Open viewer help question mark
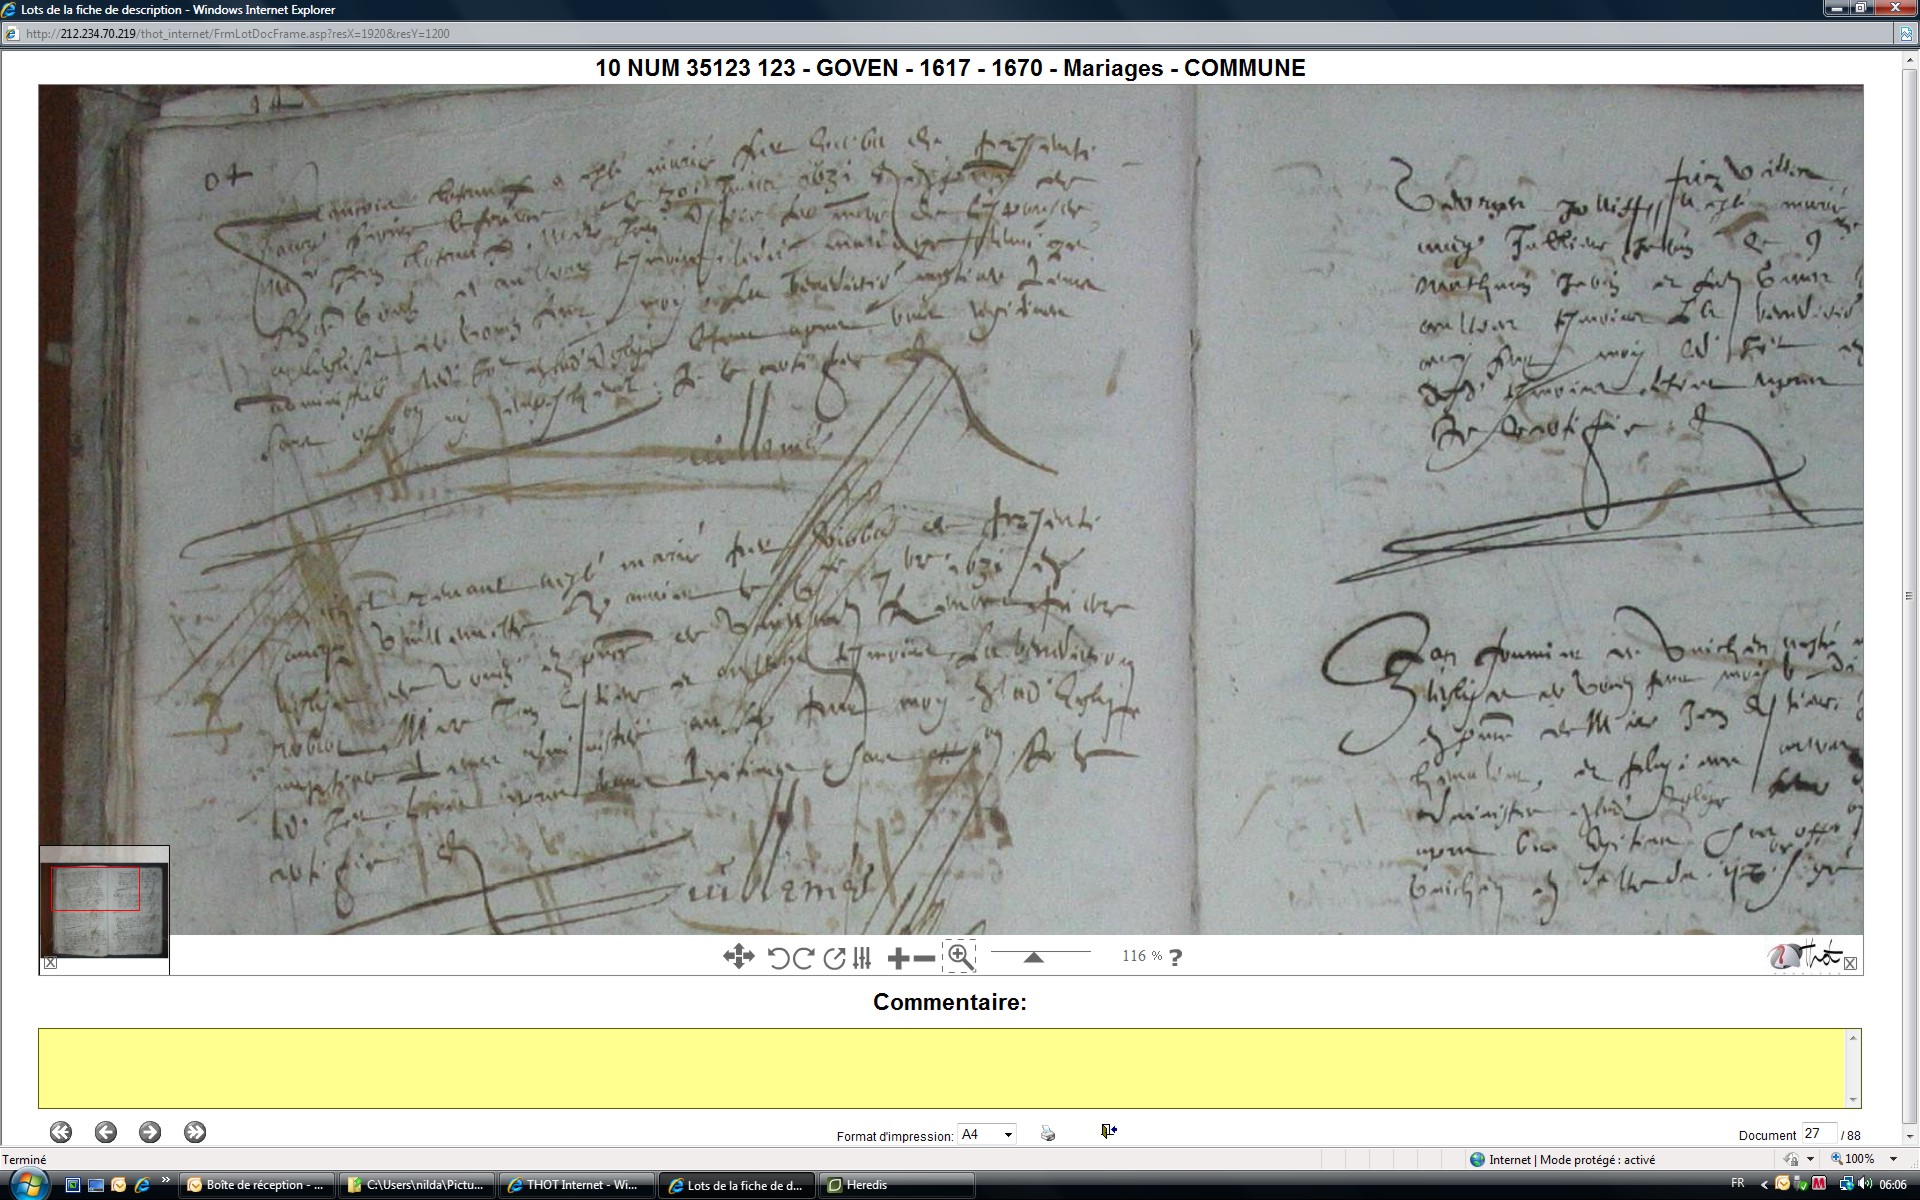1920x1200 pixels. point(1176,957)
